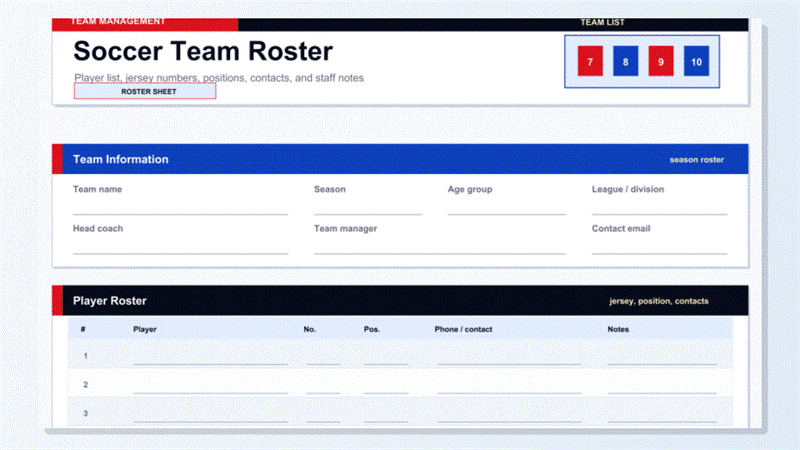Click the 'Contact email' field label

click(x=621, y=229)
